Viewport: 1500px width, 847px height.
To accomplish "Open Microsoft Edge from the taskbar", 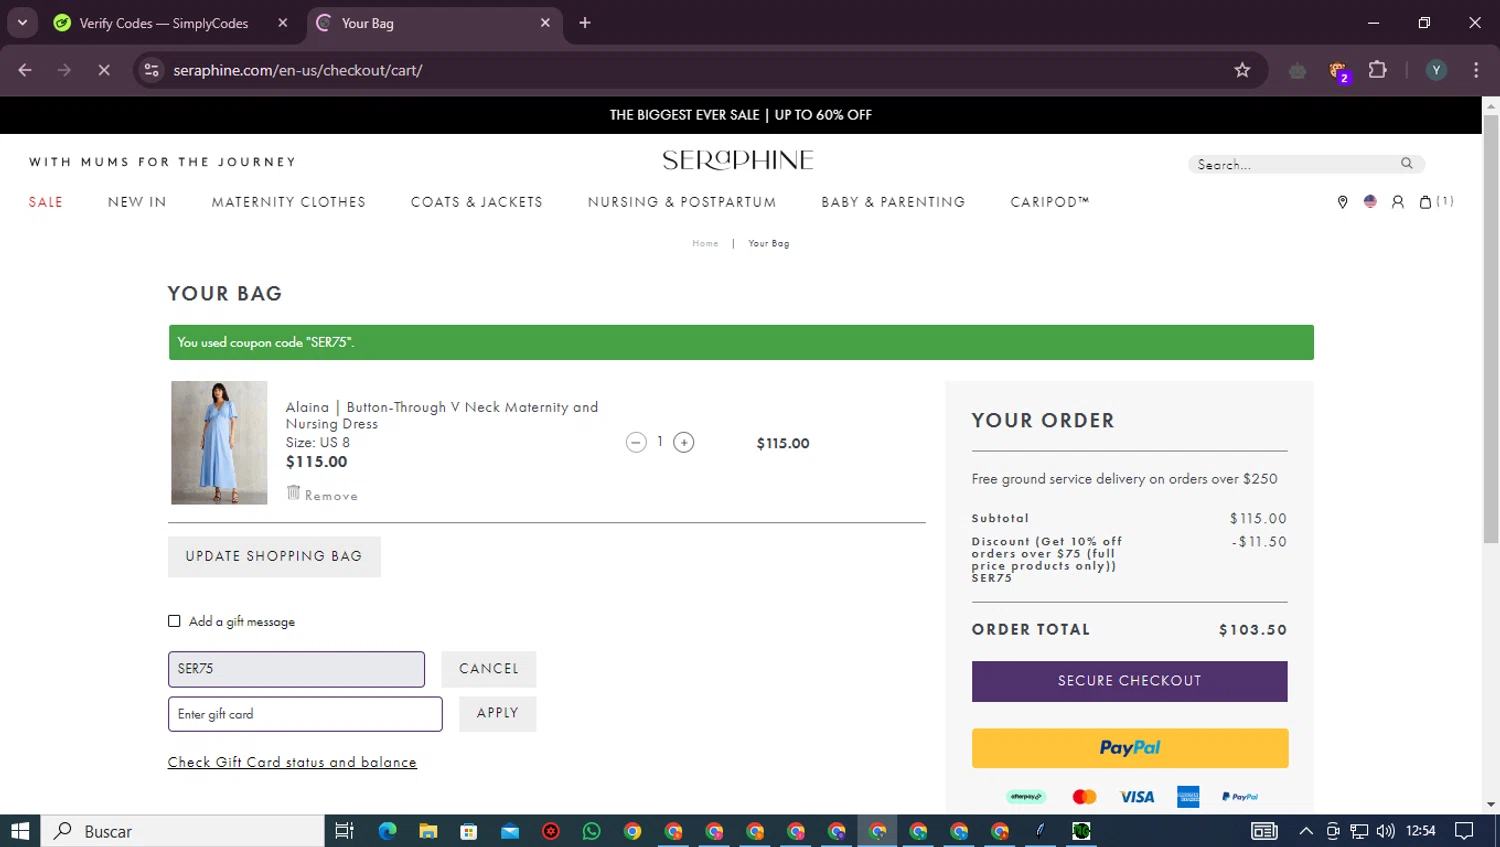I will tap(387, 831).
